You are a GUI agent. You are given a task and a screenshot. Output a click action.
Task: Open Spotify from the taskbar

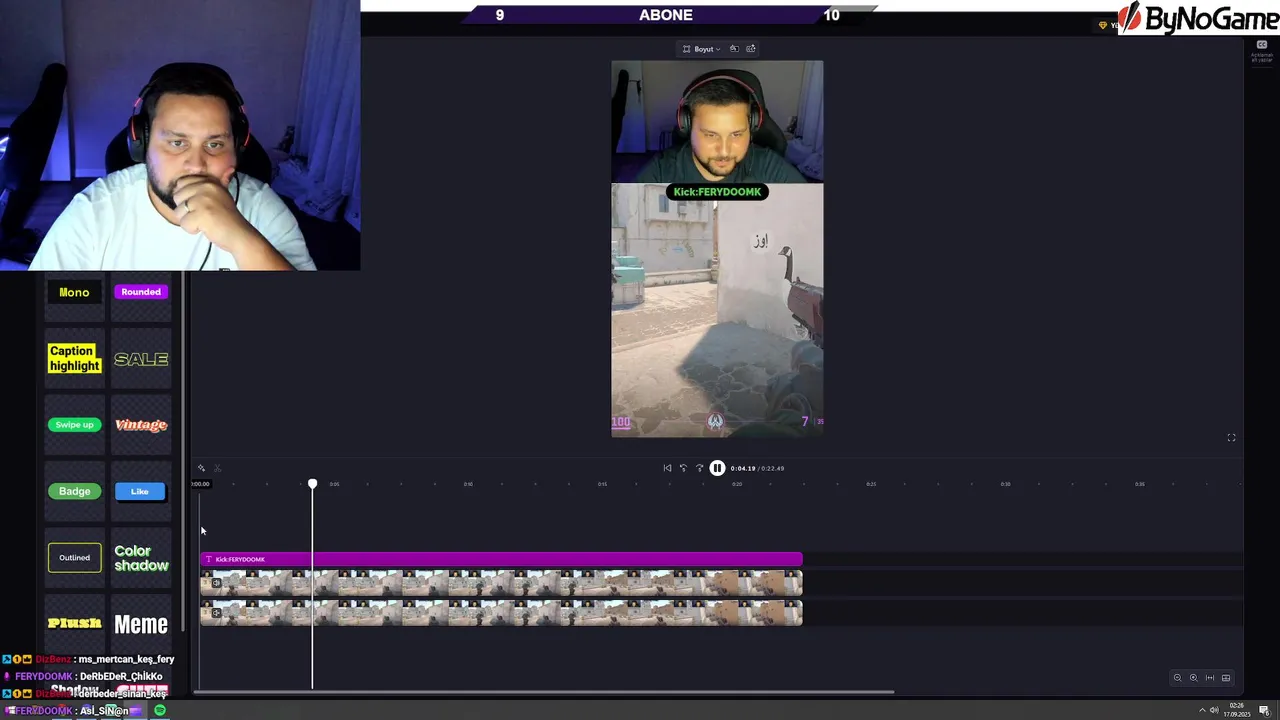(x=159, y=711)
